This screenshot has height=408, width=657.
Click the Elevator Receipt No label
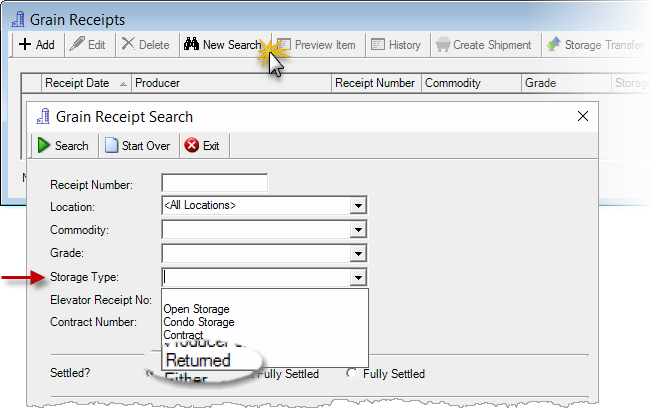101,300
